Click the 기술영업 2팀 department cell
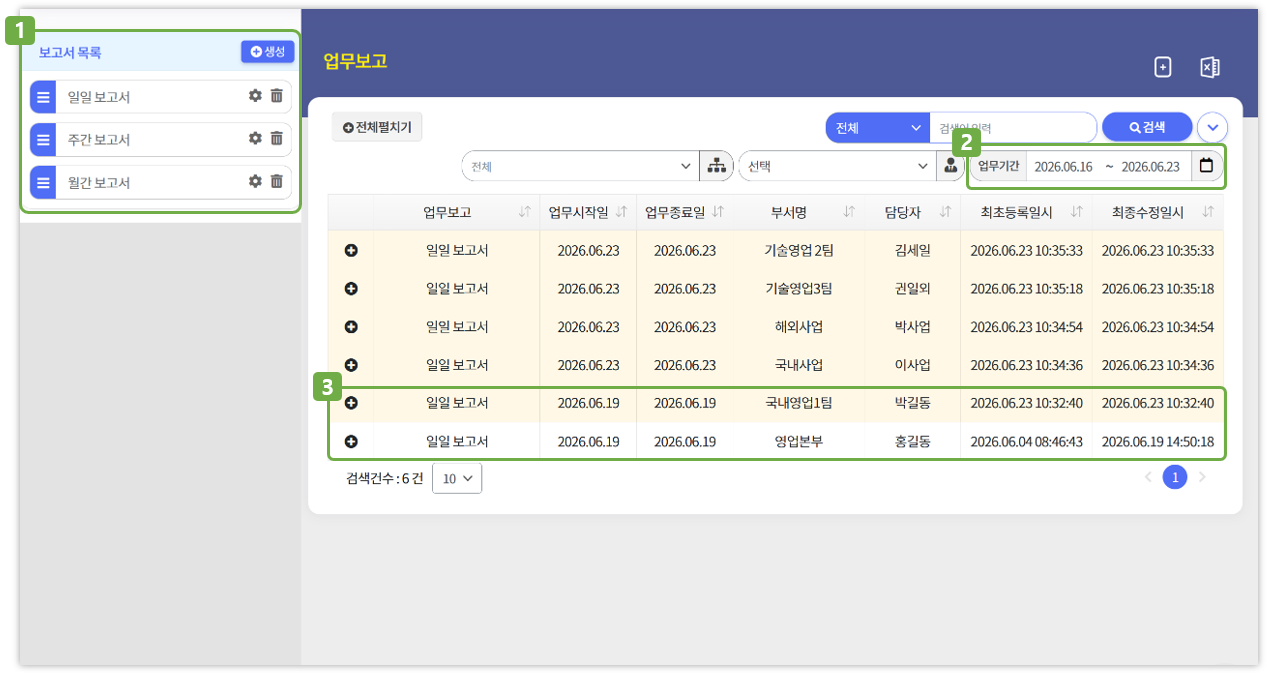The image size is (1267, 674). (799, 250)
